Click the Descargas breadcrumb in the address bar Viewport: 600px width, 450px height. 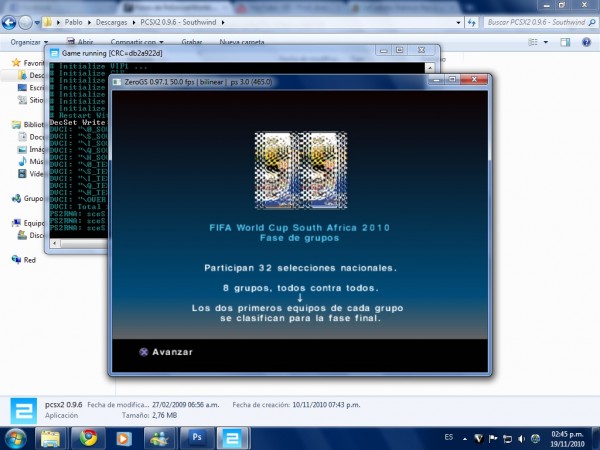(111, 22)
